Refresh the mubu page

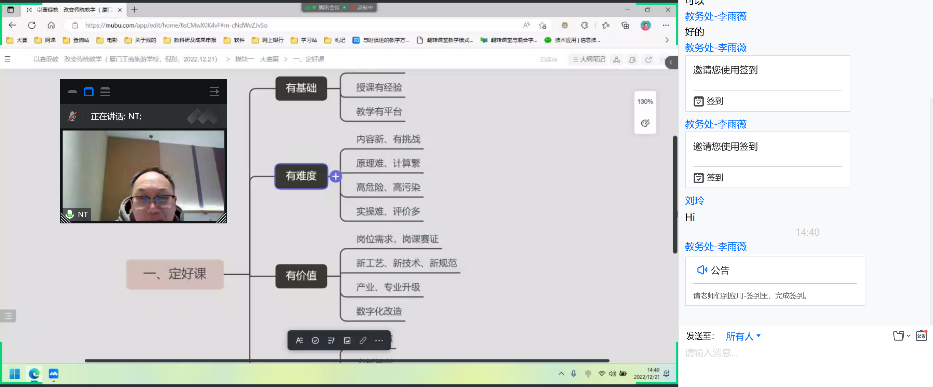coord(32,26)
